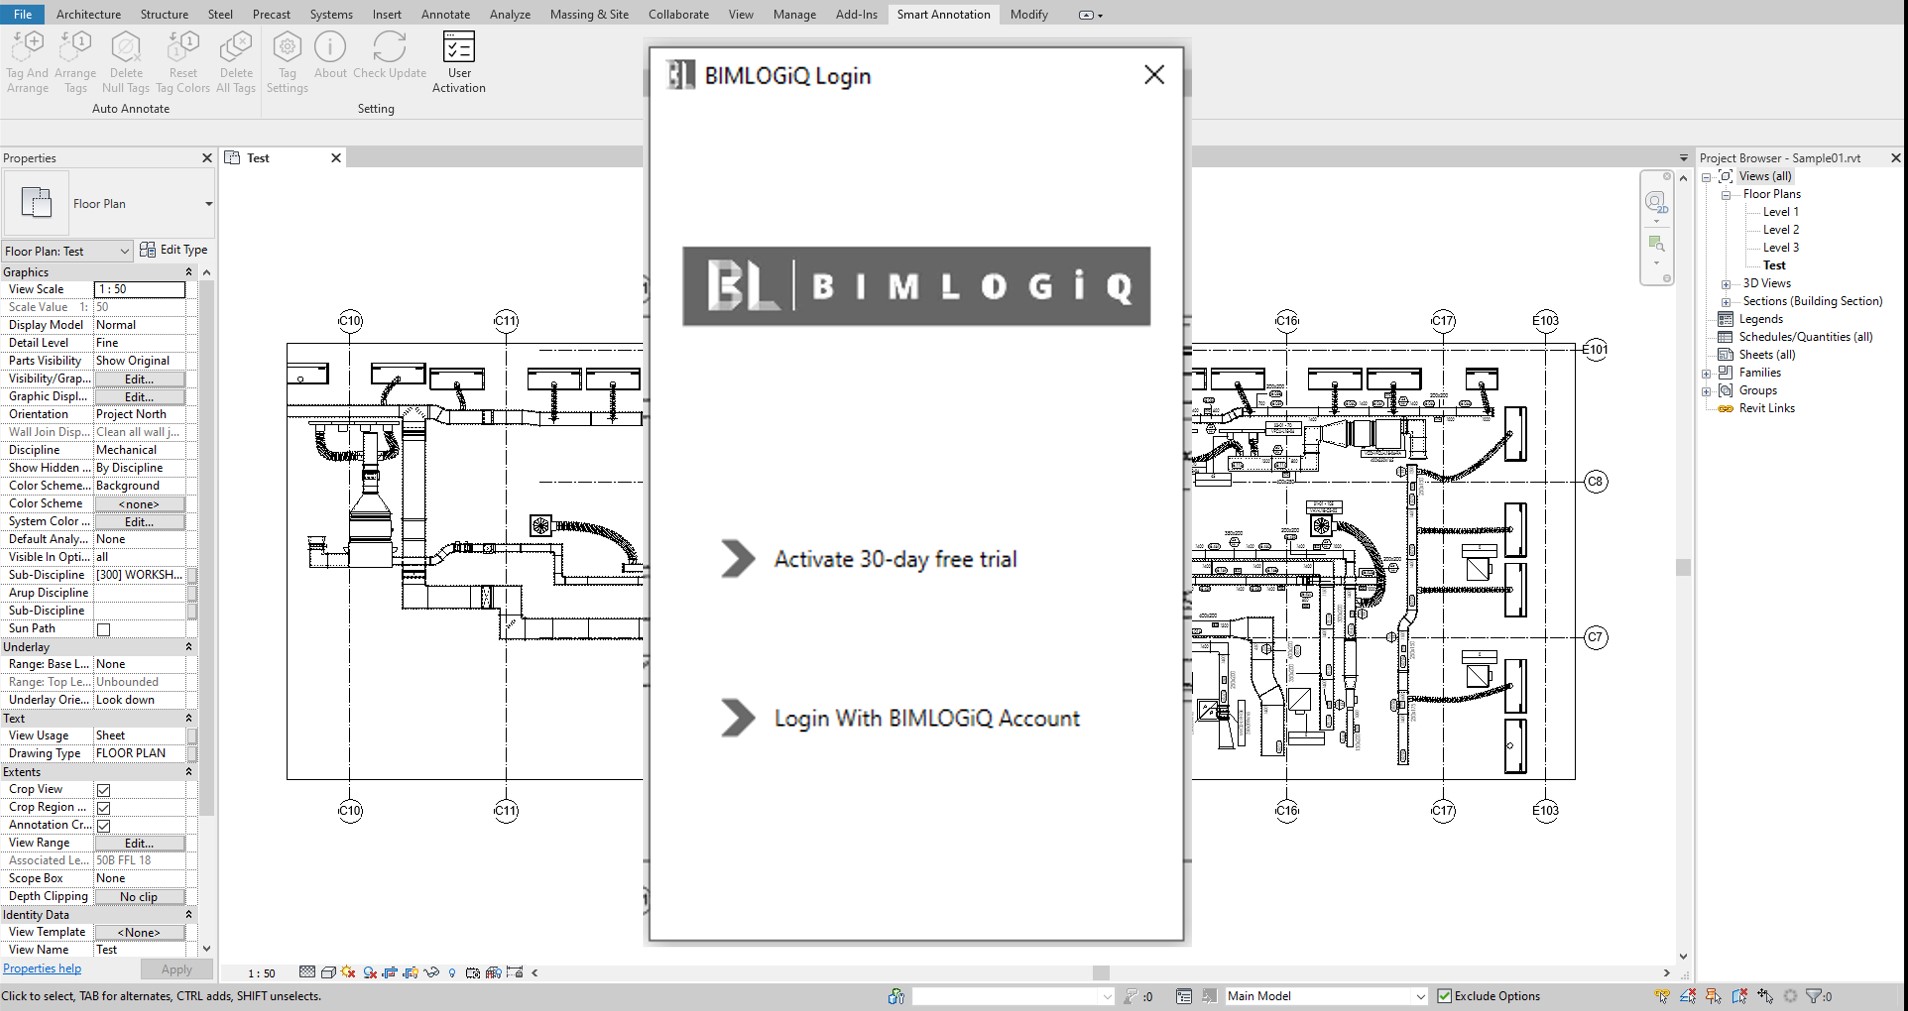This screenshot has height=1011, width=1908.
Task: Expand the Groups tree node
Action: pos(1707,391)
